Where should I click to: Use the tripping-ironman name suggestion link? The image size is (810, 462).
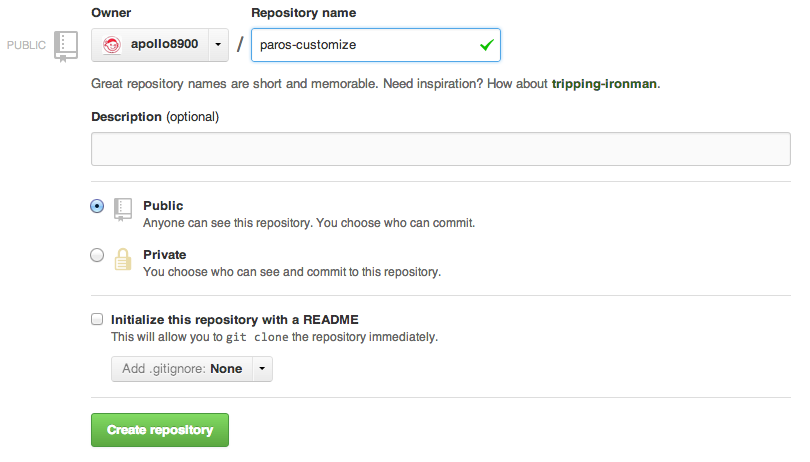tap(605, 84)
